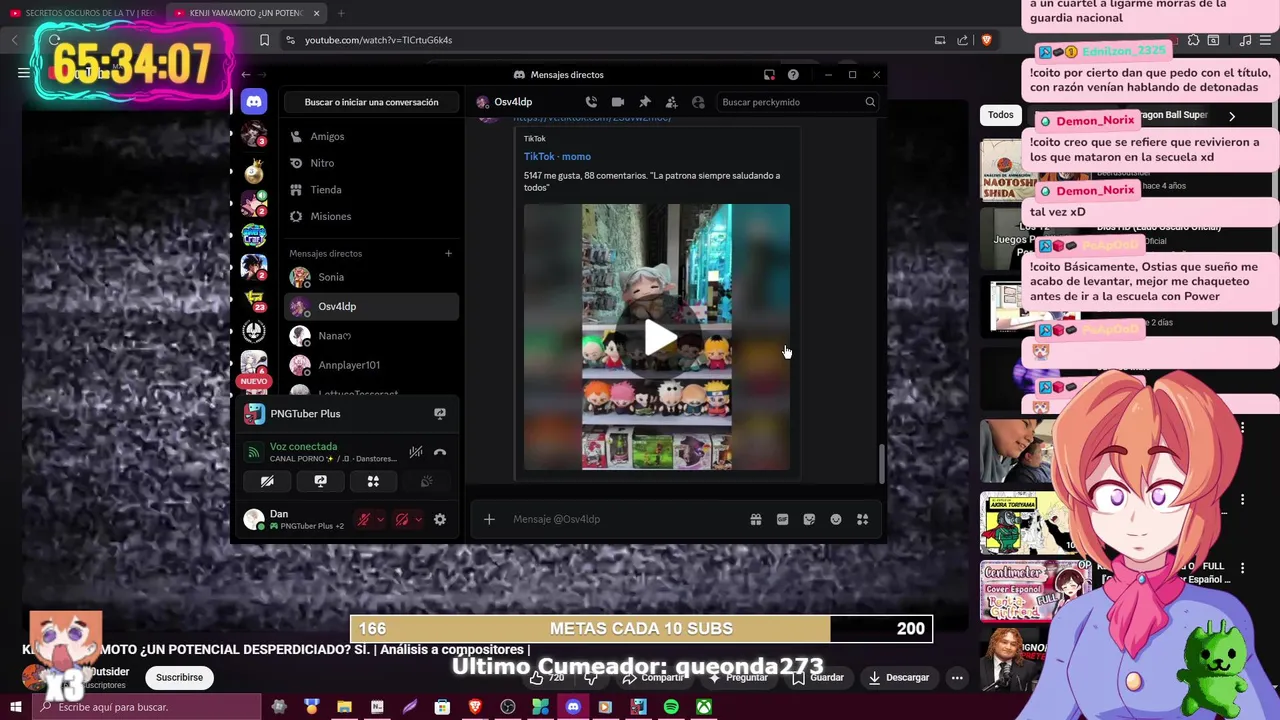This screenshot has height=720, width=1280.
Task: Show next filter chips arrow on YouTube
Action: 1232,116
